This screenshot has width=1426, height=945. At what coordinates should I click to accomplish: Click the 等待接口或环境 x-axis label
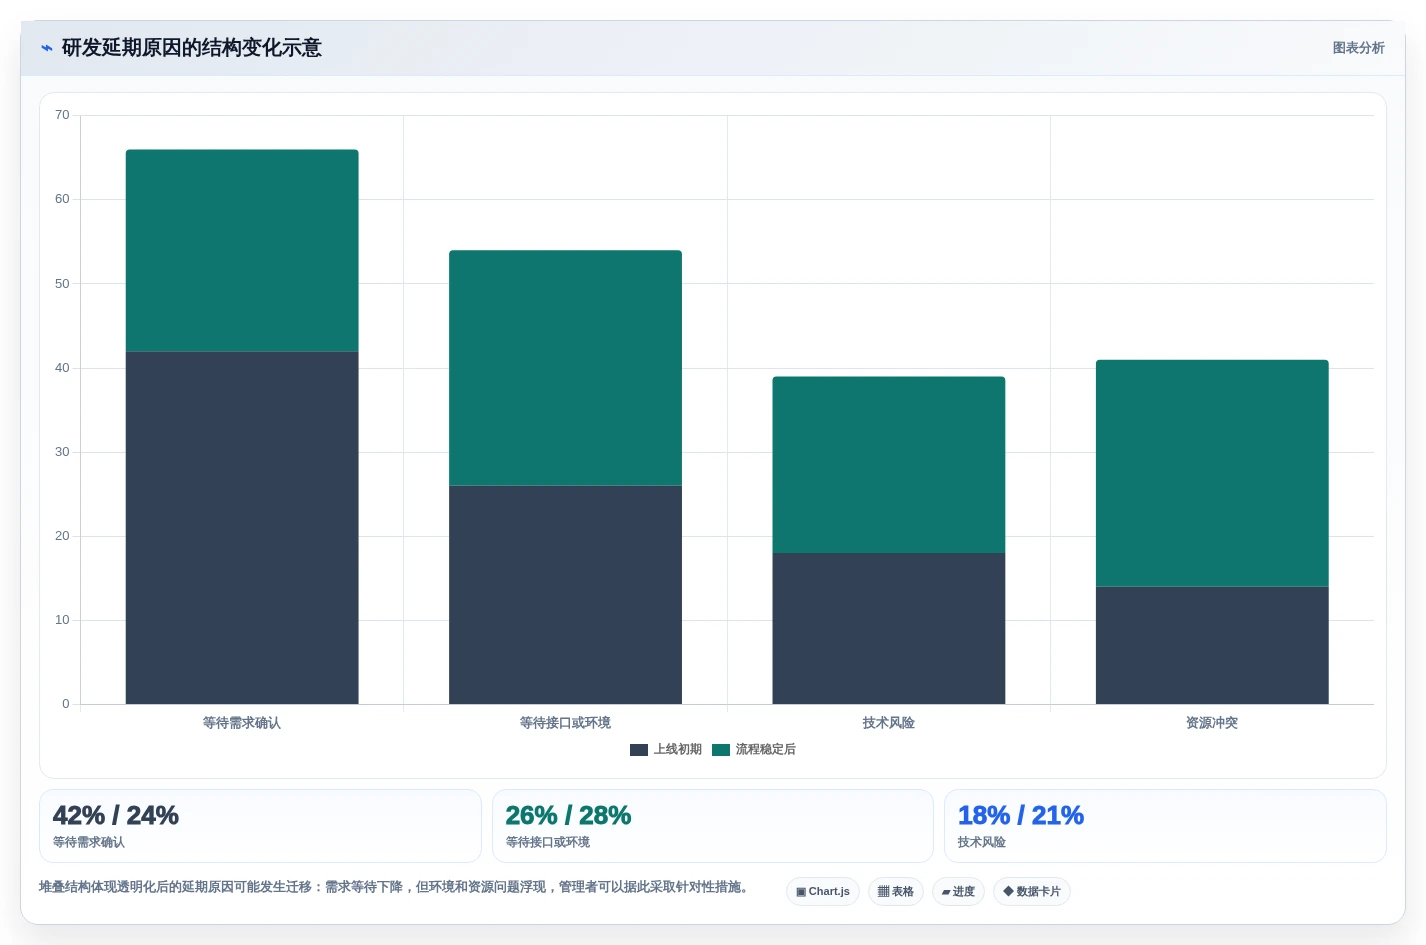coord(565,723)
